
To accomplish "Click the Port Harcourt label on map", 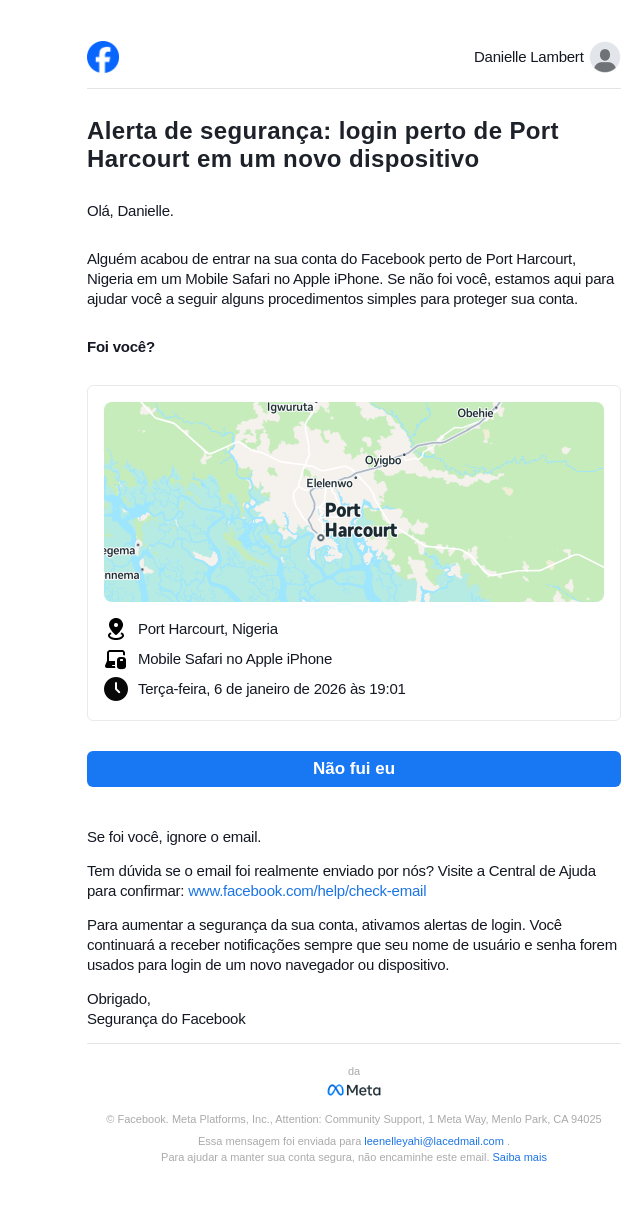I will (x=360, y=520).
